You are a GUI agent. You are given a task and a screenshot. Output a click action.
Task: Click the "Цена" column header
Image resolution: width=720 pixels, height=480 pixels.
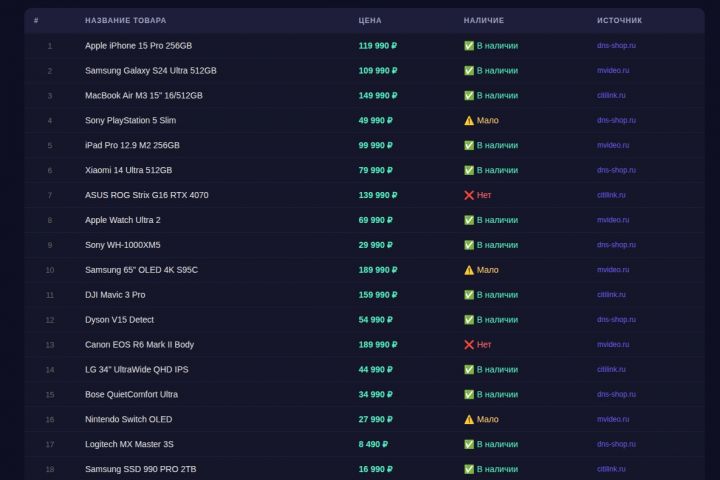[370, 21]
